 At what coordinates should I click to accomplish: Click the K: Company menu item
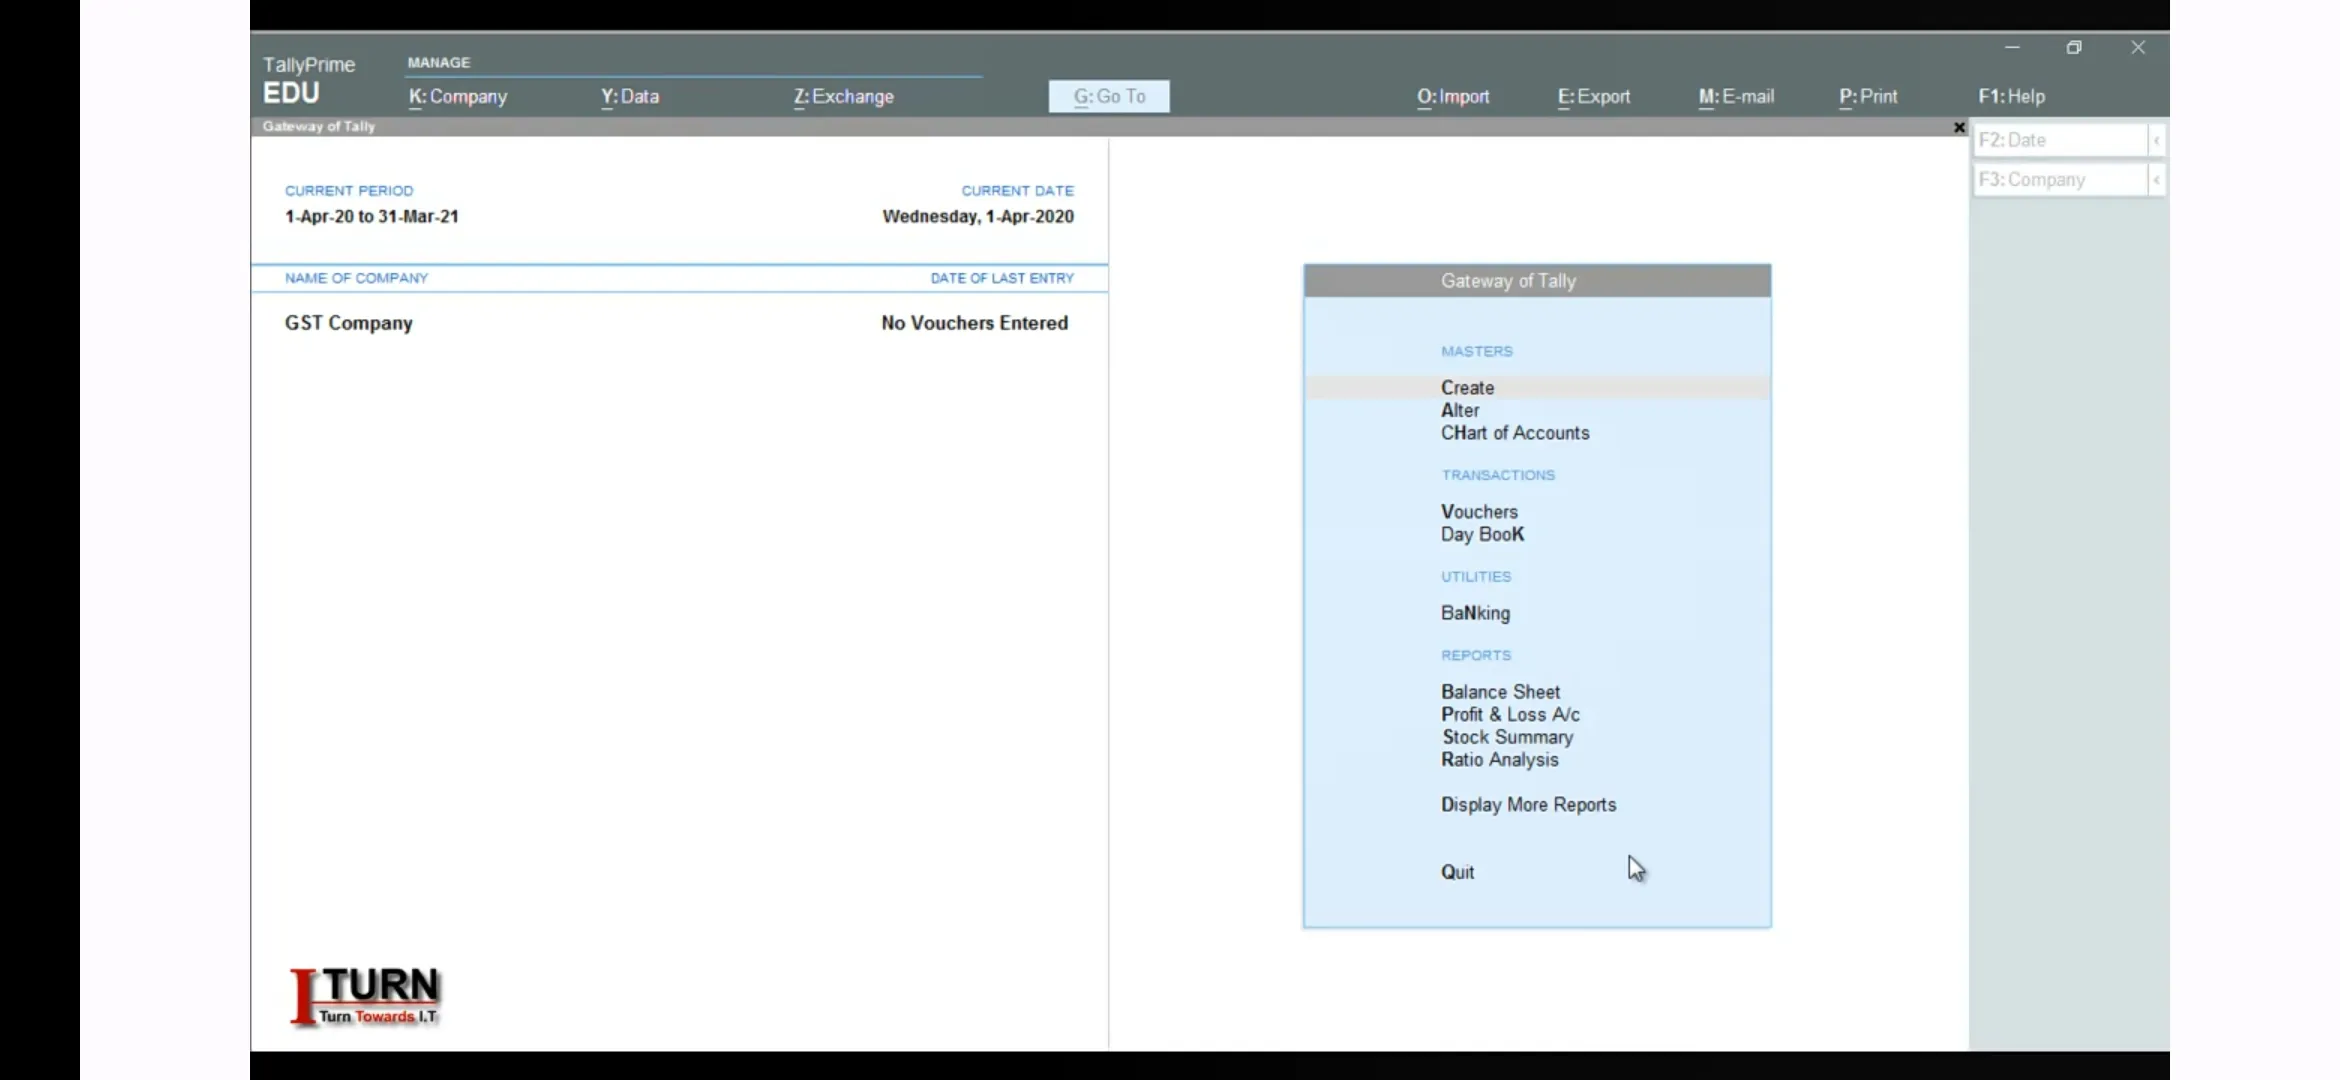pyautogui.click(x=458, y=95)
